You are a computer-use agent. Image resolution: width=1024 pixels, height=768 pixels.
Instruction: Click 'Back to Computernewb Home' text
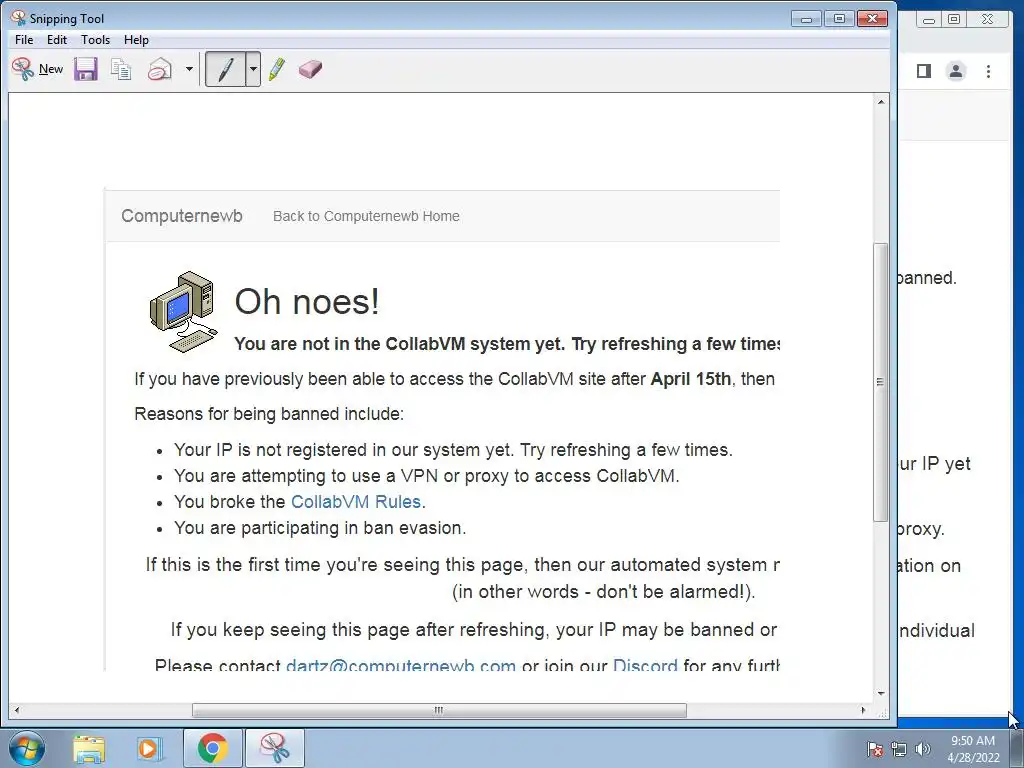coord(366,216)
